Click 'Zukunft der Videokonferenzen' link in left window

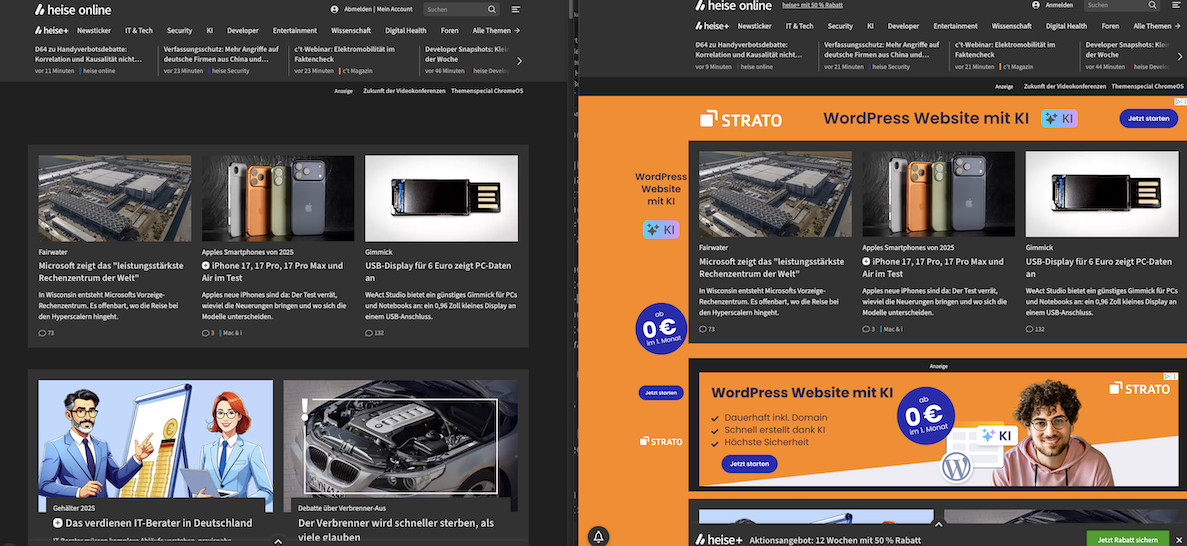pos(404,91)
